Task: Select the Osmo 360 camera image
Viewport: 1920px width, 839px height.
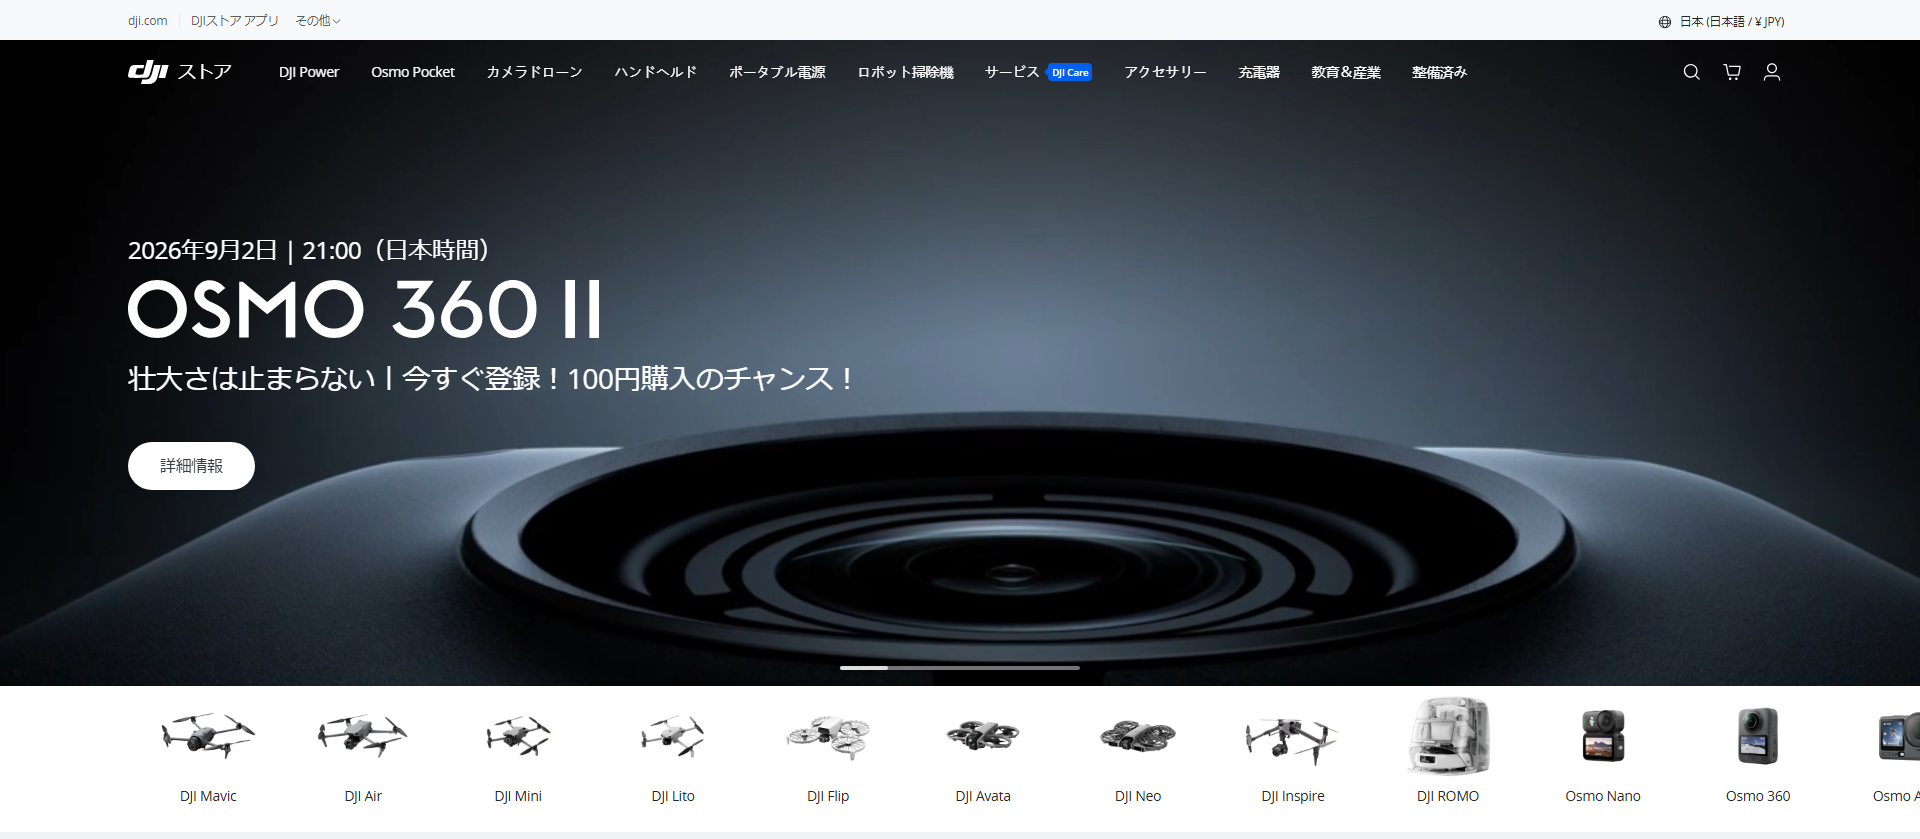Action: click(1758, 736)
